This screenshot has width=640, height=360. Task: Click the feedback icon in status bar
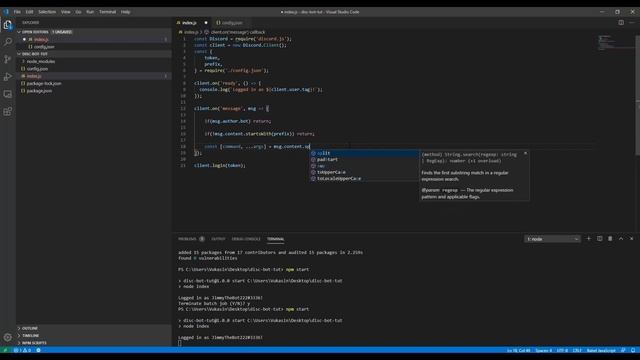click(x=623, y=350)
